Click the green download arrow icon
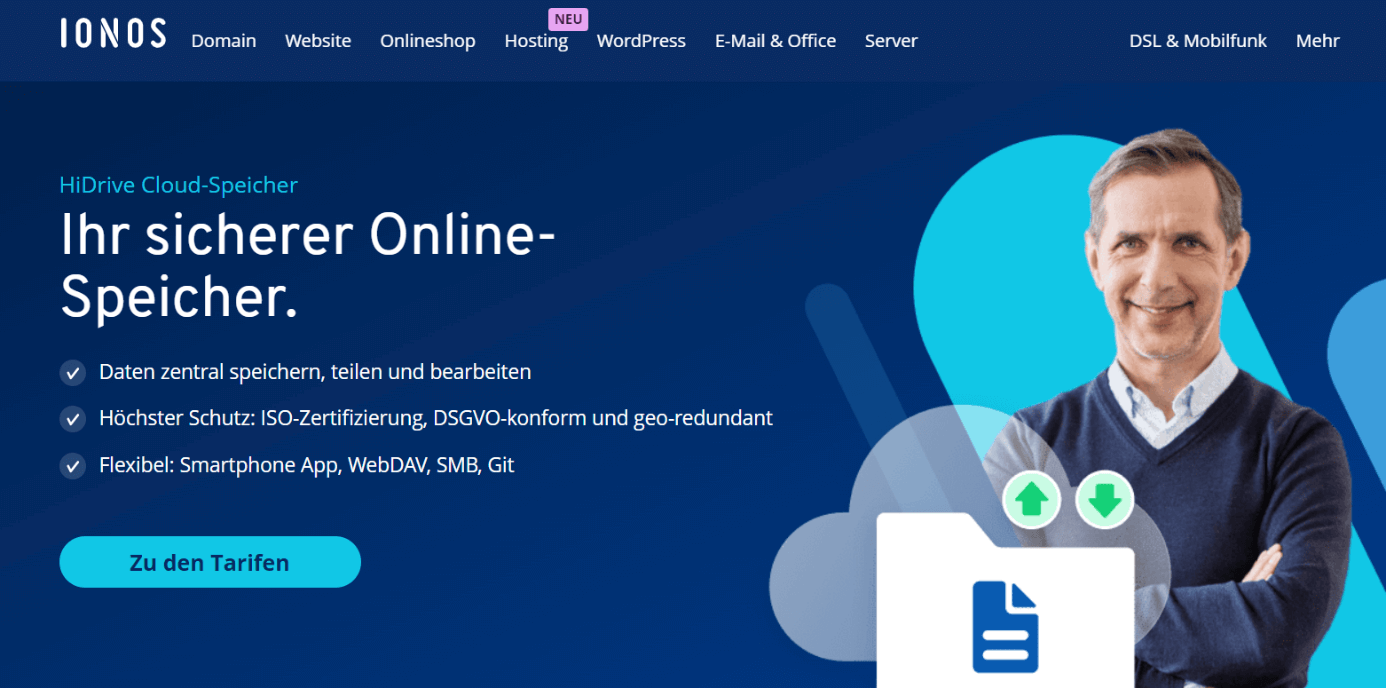The width and height of the screenshot is (1386, 688). click(x=1105, y=499)
